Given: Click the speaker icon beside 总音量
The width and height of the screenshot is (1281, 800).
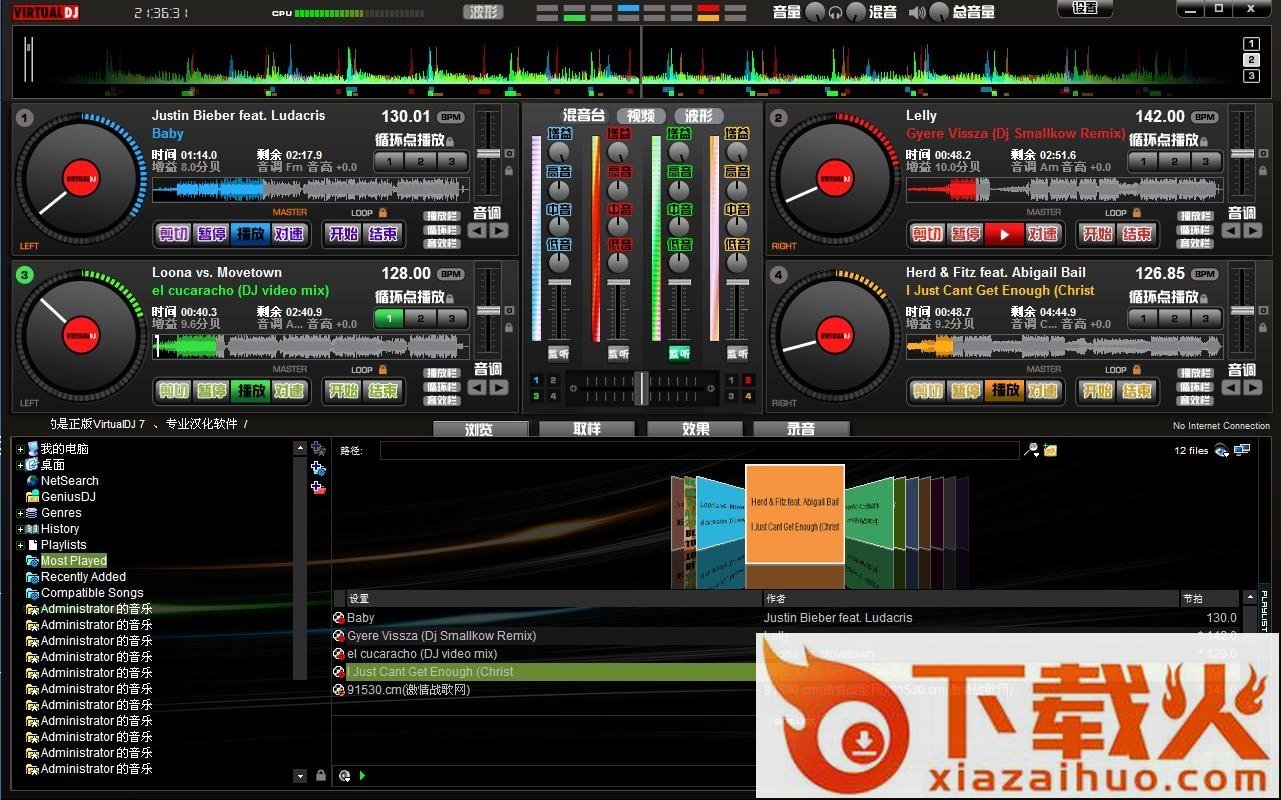Looking at the screenshot, I should (917, 13).
